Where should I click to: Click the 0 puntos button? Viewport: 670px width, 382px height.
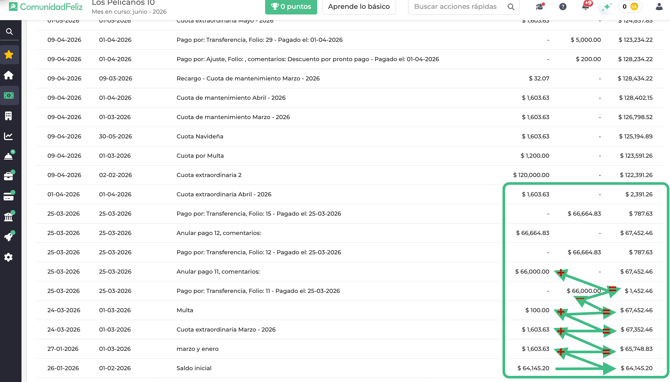pos(291,7)
